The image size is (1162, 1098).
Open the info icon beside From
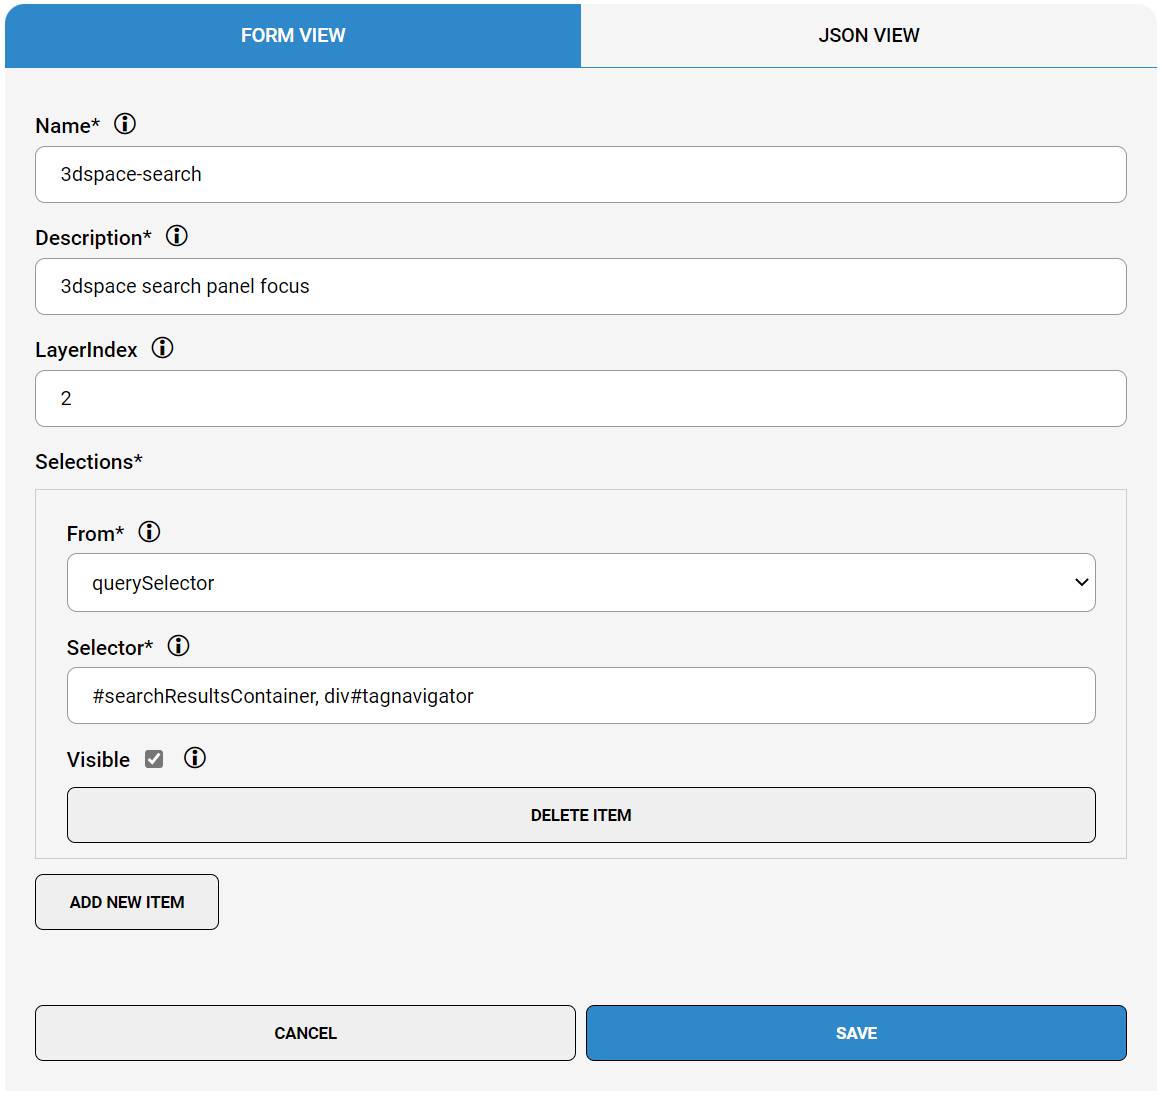click(x=149, y=531)
